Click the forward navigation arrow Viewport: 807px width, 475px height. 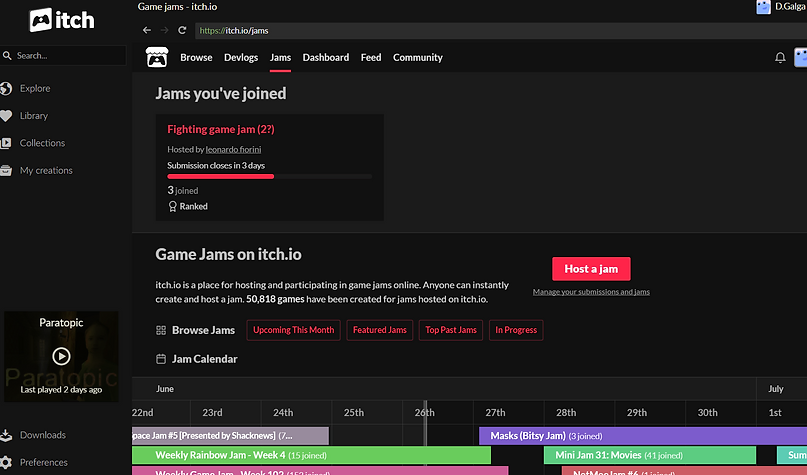(x=165, y=30)
